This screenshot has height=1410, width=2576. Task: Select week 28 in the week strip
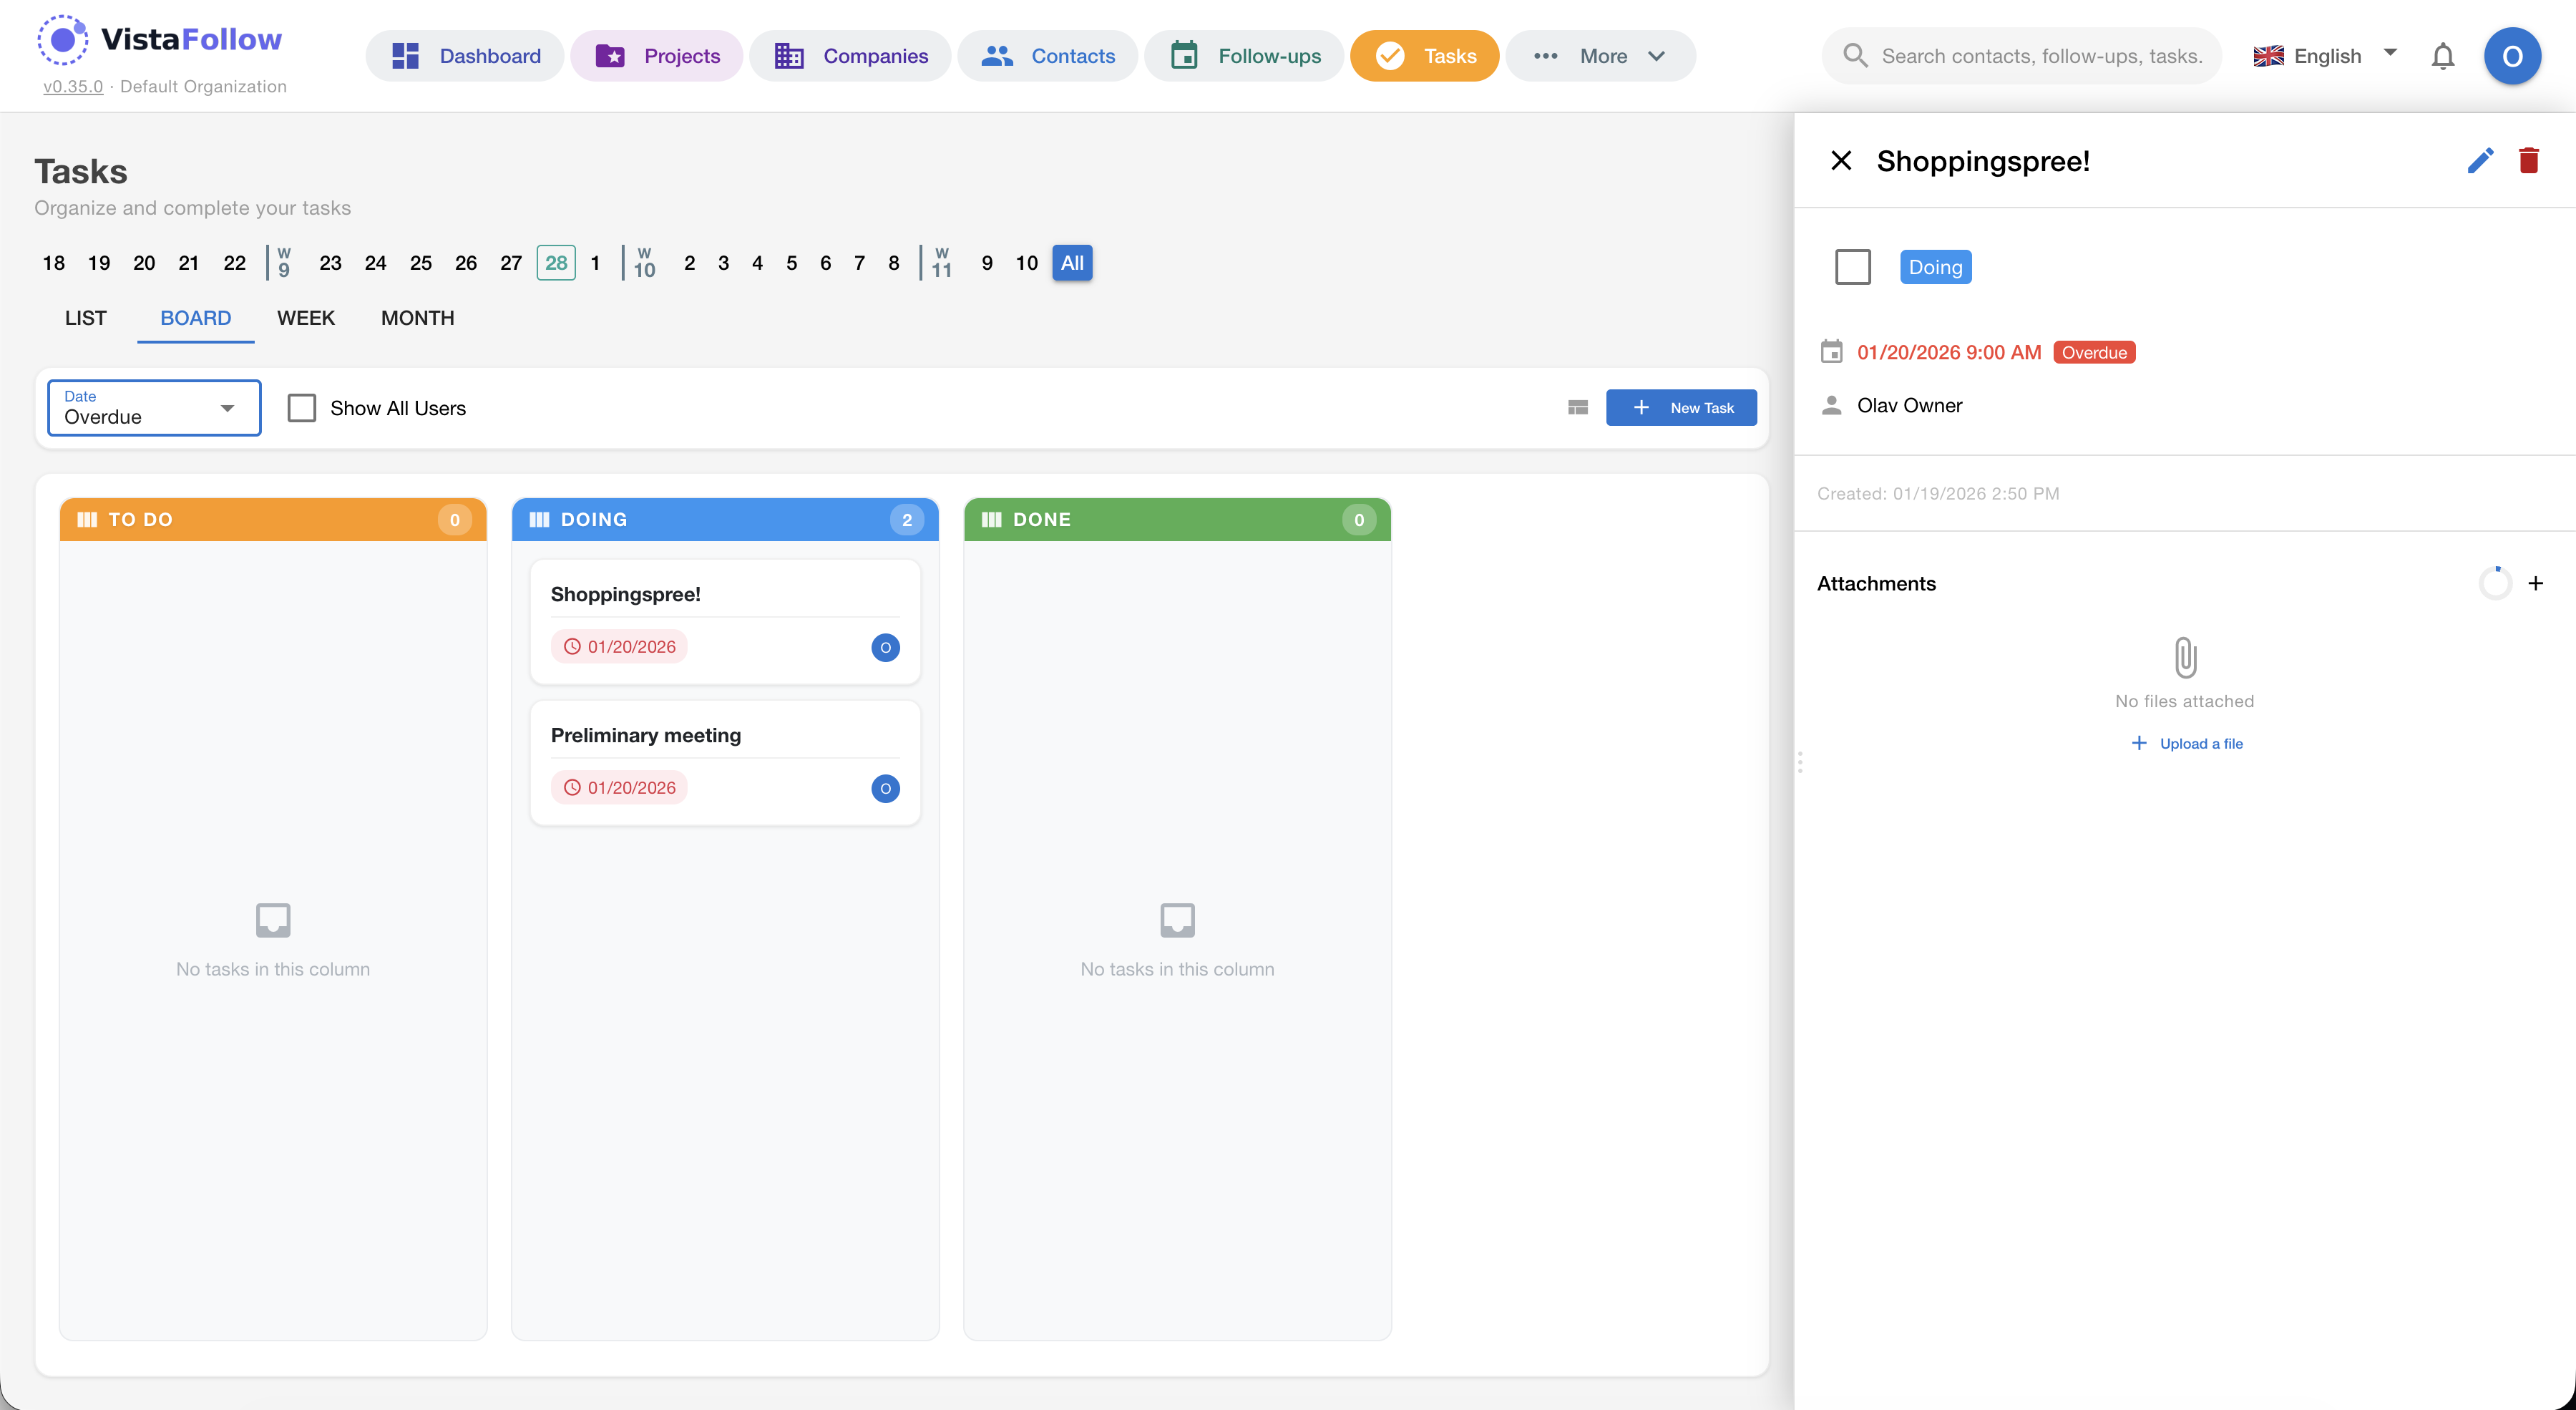tap(556, 263)
